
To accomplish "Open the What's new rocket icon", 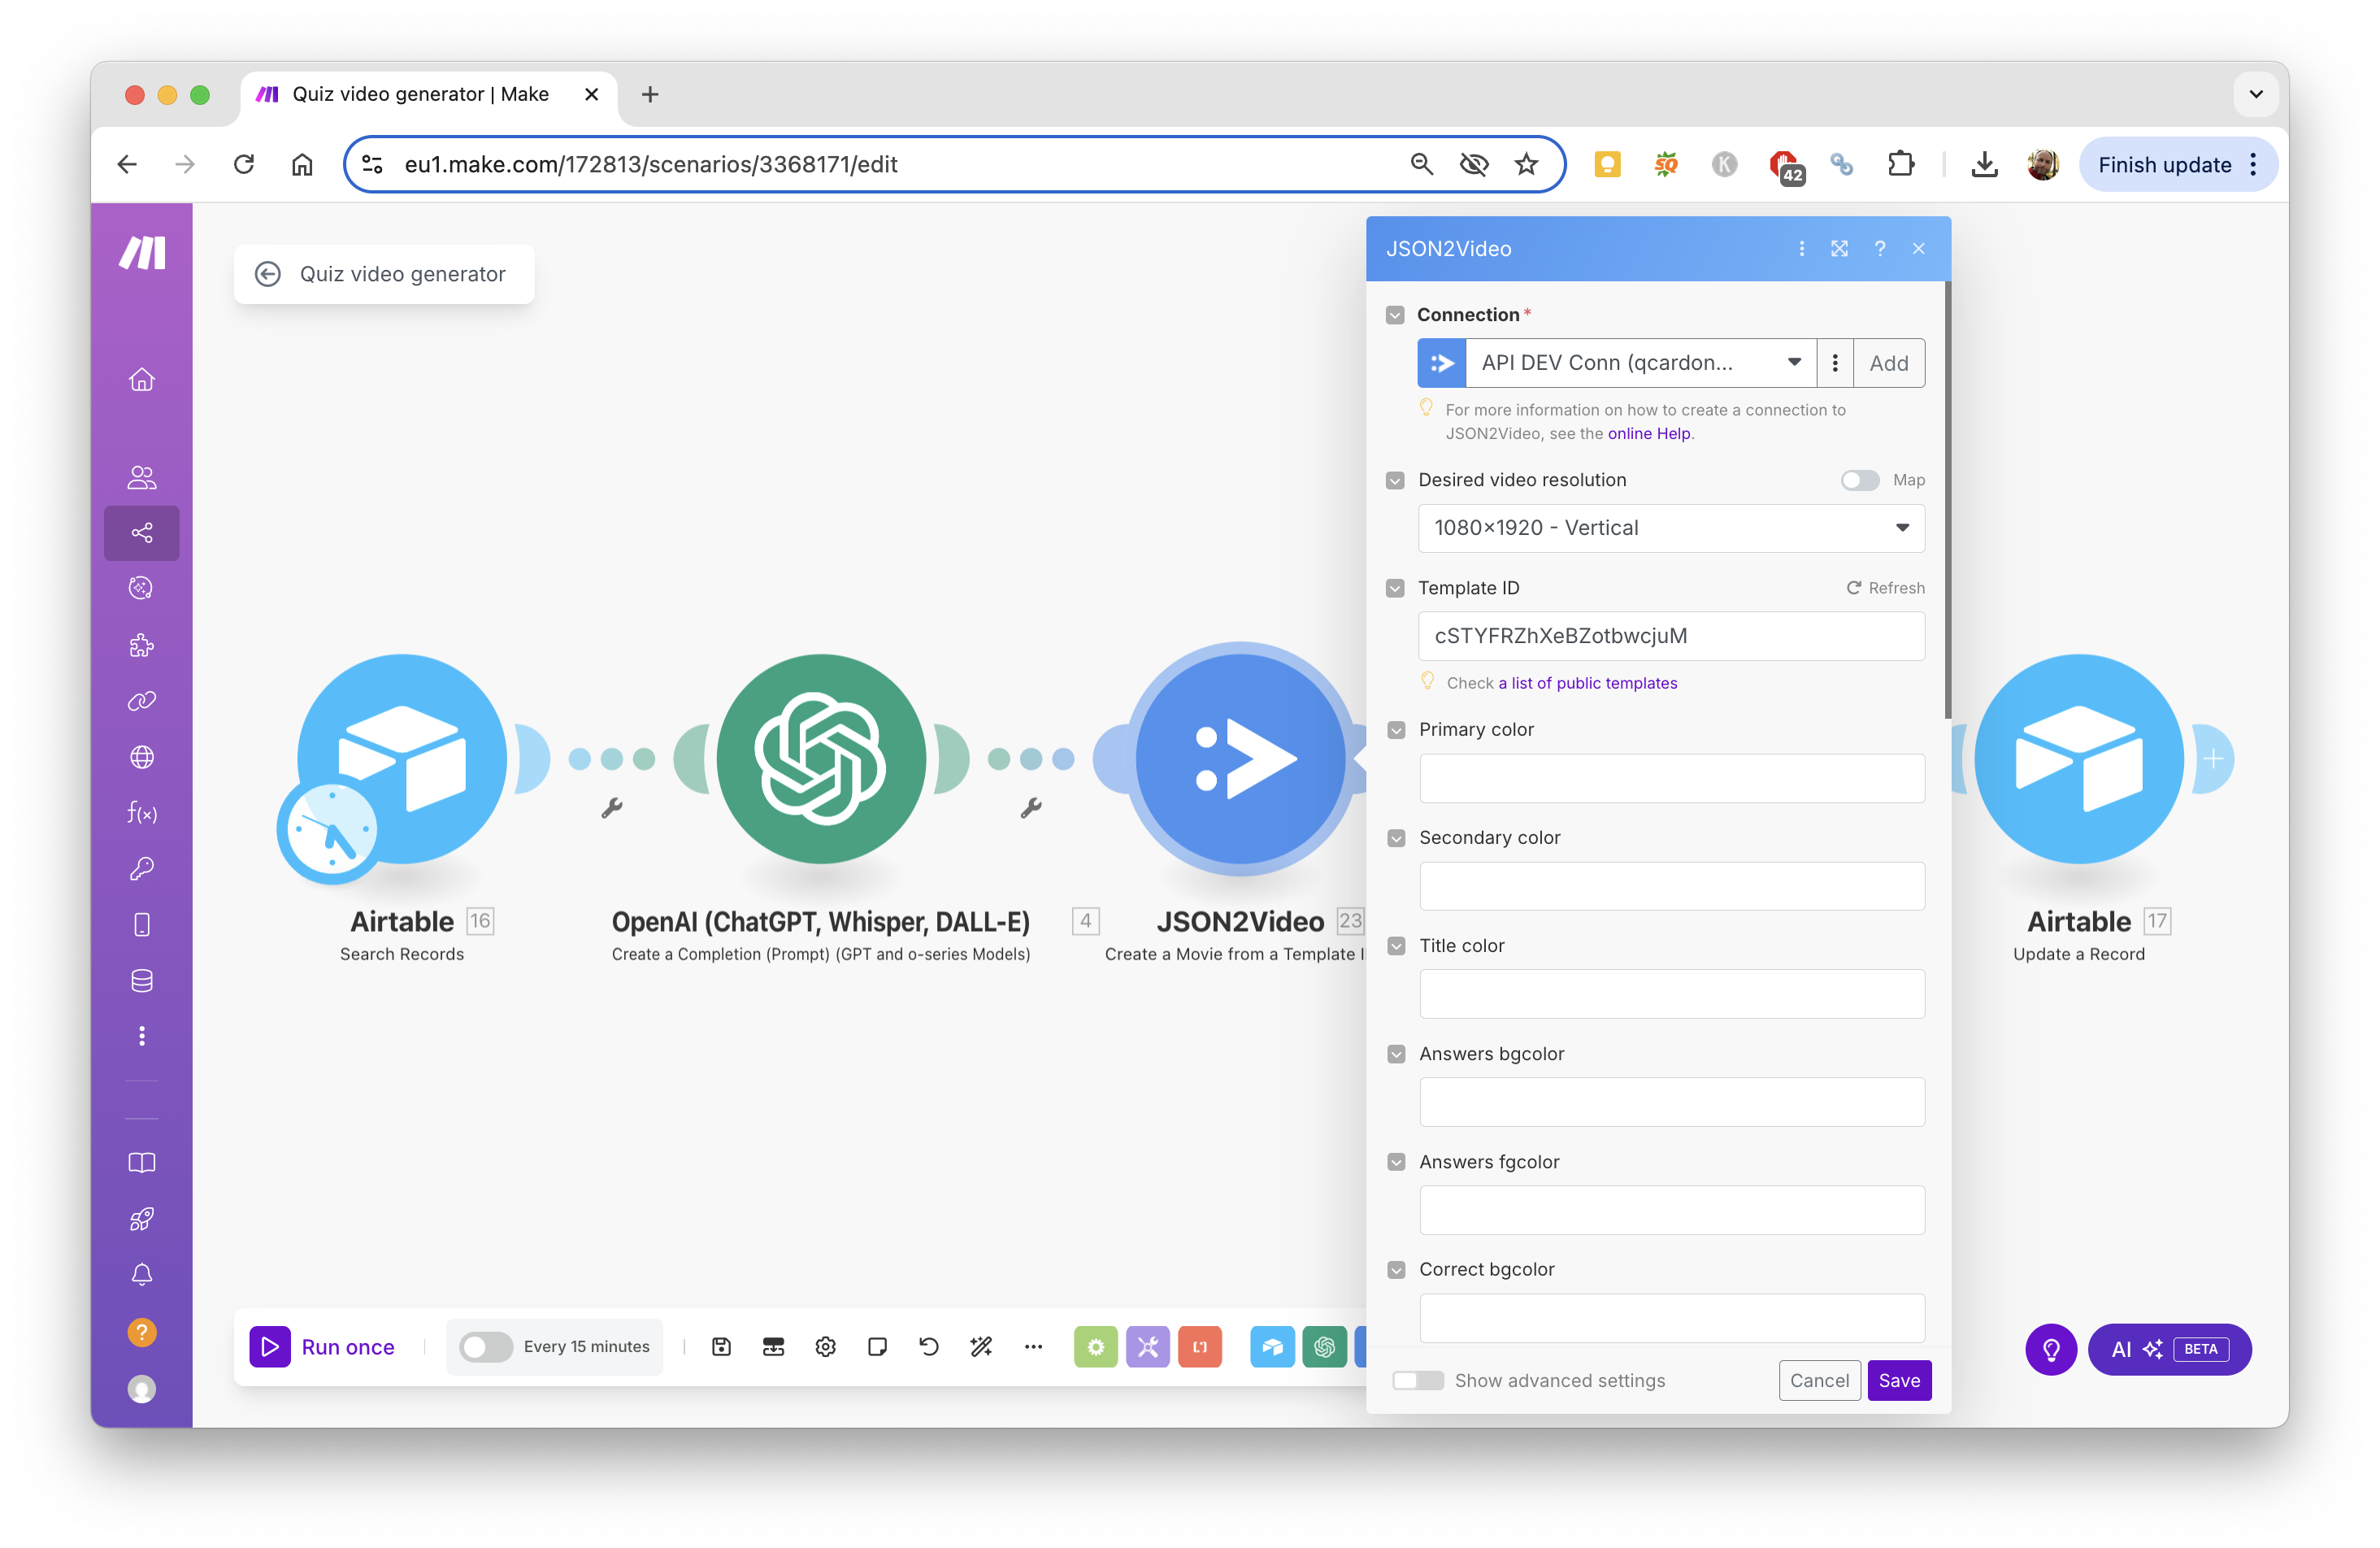I will click(x=142, y=1219).
